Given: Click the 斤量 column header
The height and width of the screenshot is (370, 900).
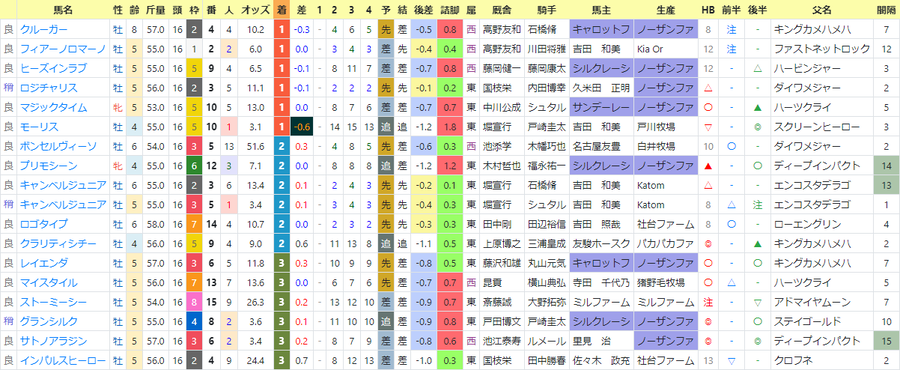Looking at the screenshot, I should [155, 10].
